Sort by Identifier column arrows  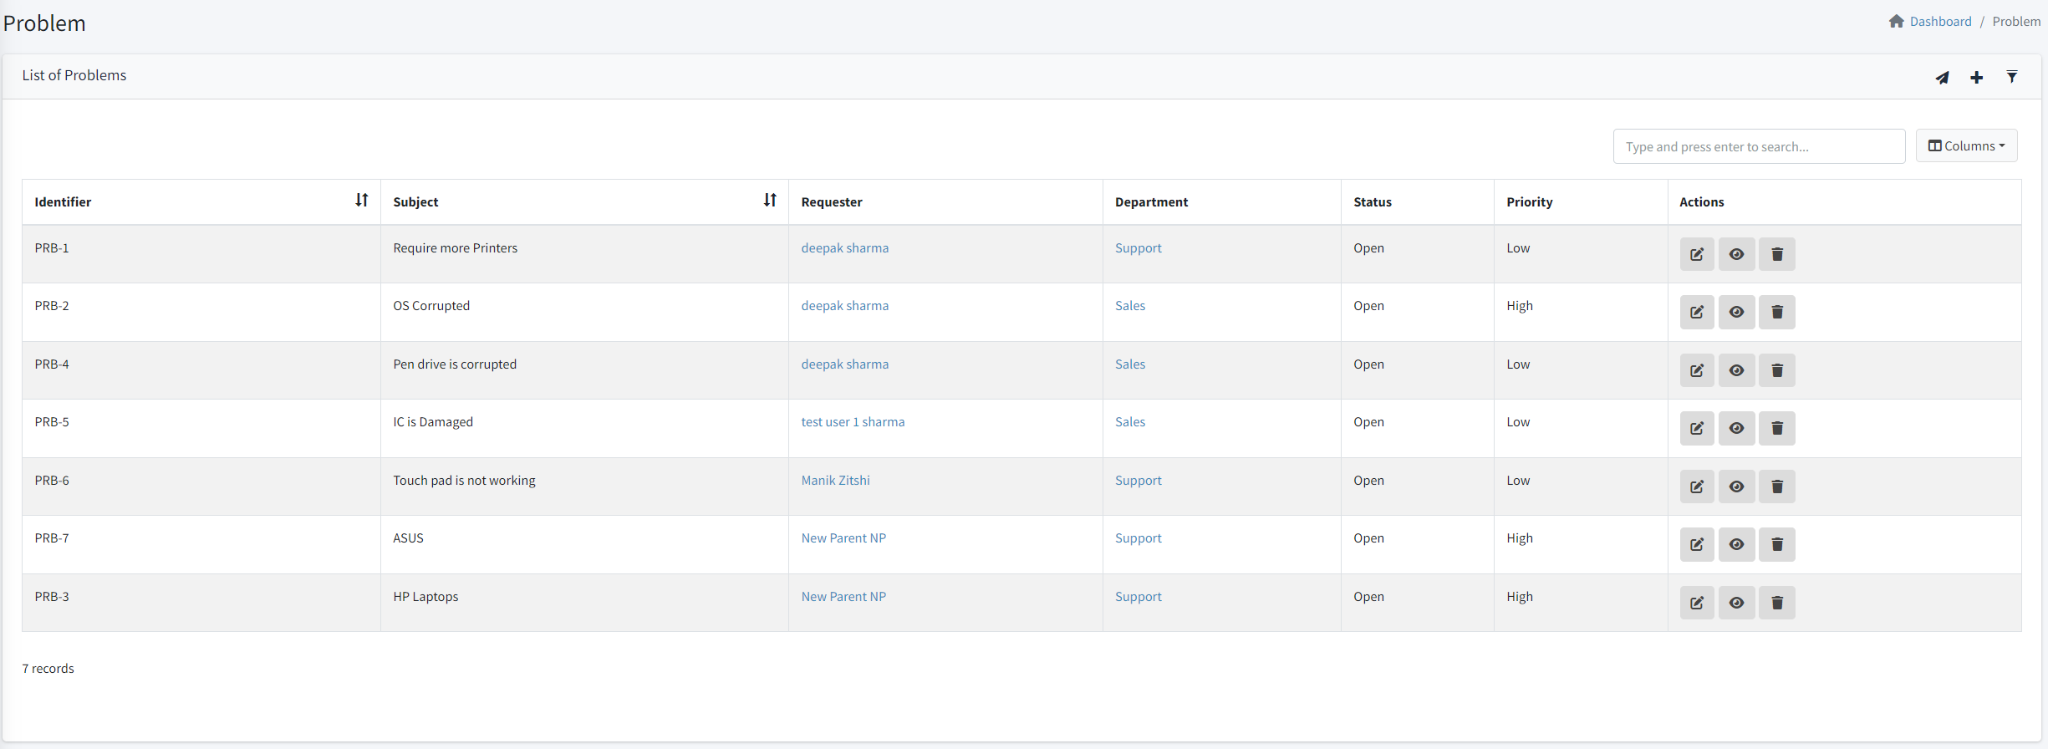[x=361, y=200]
